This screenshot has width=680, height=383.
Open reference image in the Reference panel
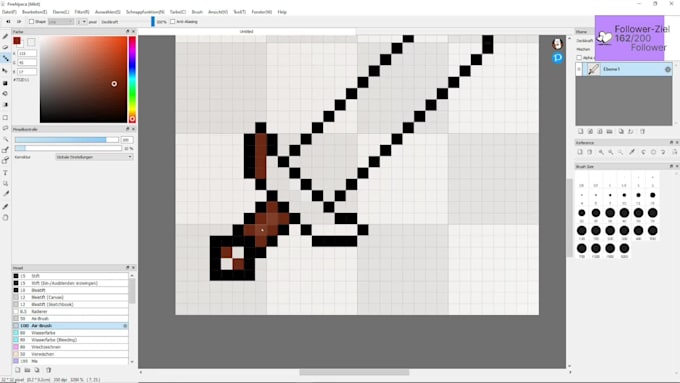(x=580, y=152)
